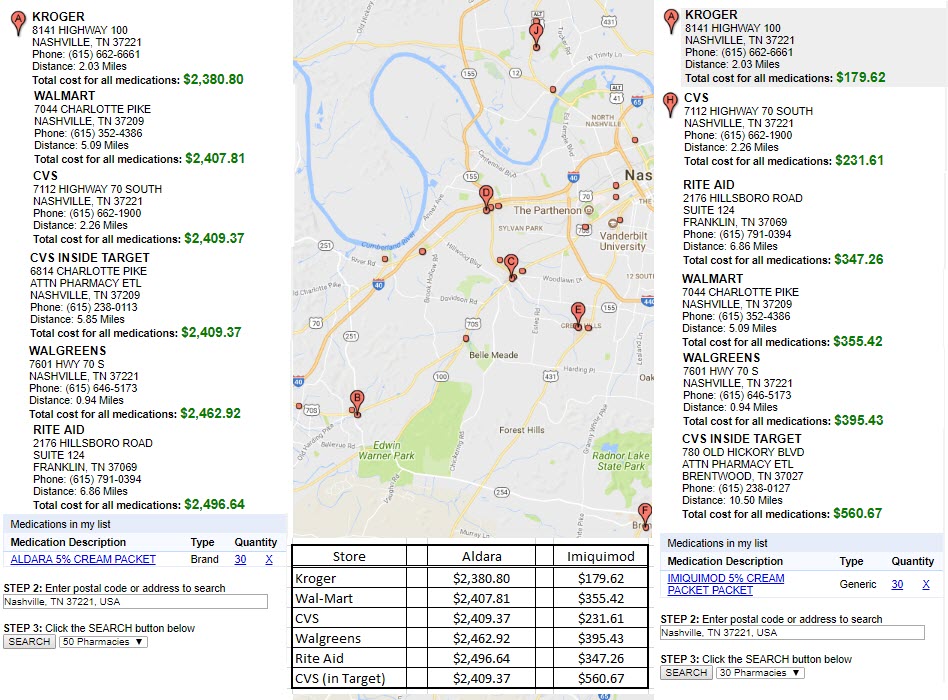Click the "Aldara" header in the comparison table

point(482,556)
